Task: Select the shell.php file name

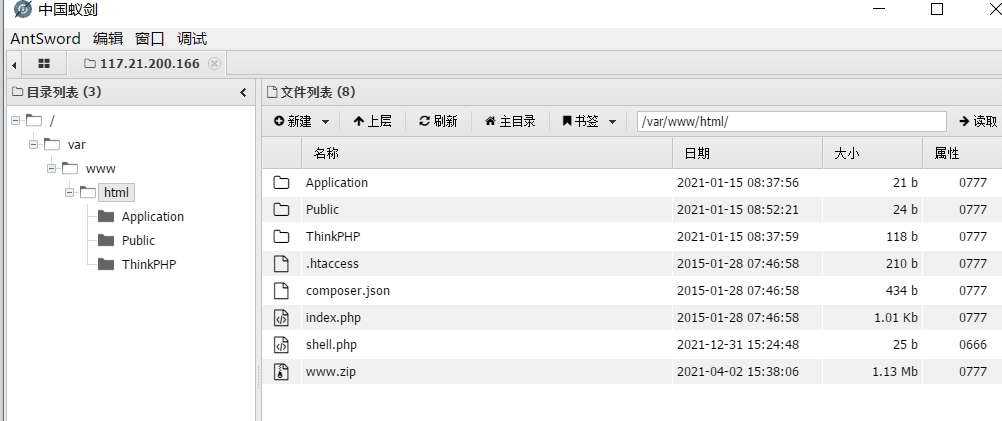Action: [331, 344]
